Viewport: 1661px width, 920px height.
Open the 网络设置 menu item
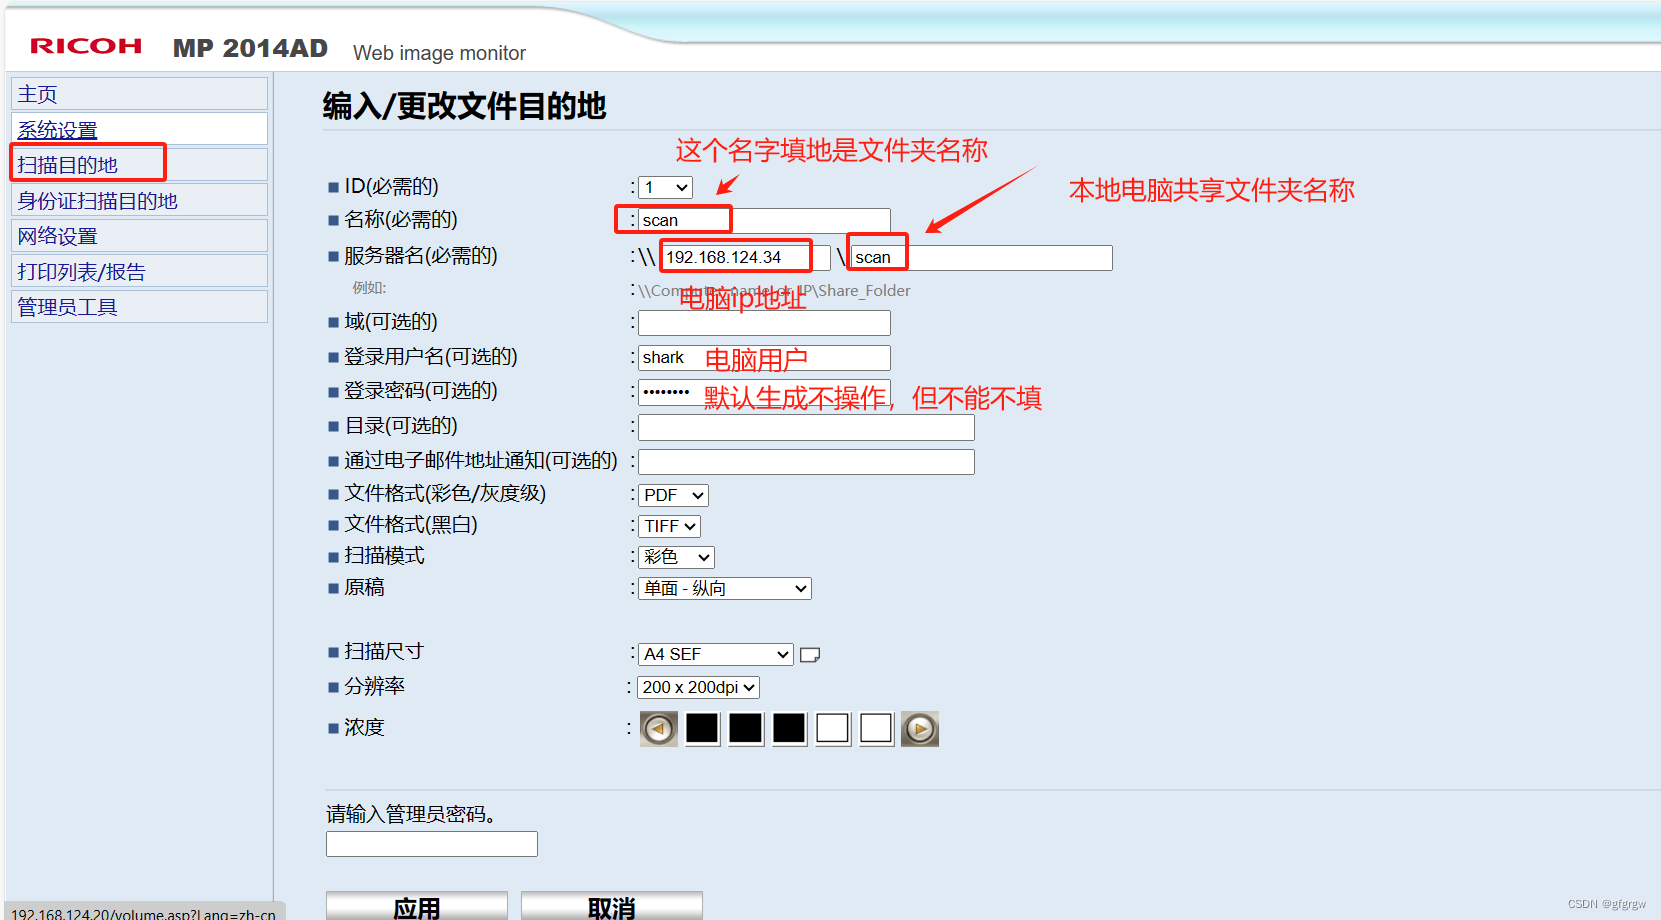tap(140, 236)
